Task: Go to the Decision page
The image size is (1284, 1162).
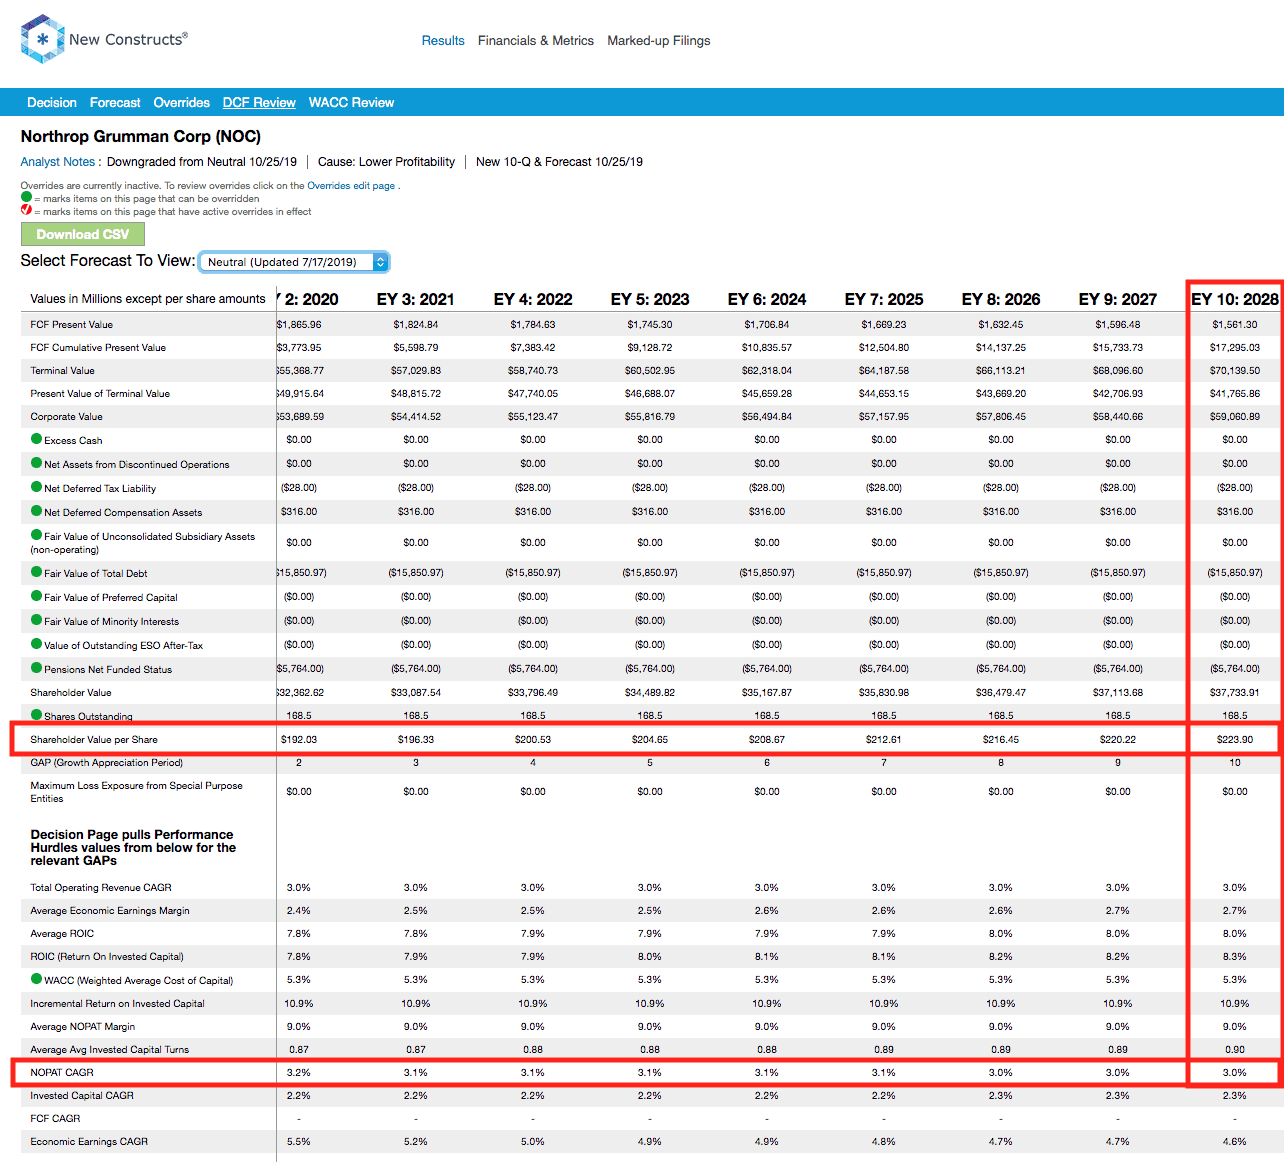Action: (52, 103)
